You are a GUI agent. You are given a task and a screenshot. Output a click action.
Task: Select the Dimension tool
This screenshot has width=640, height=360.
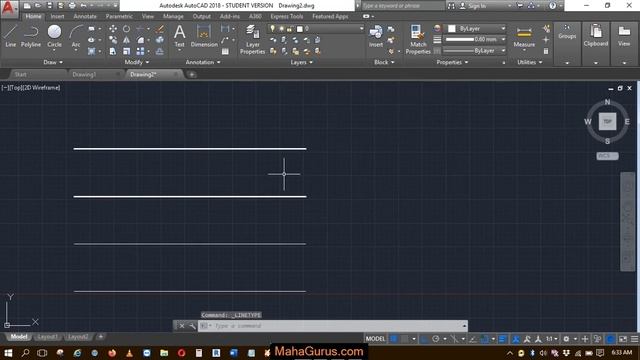click(x=204, y=36)
